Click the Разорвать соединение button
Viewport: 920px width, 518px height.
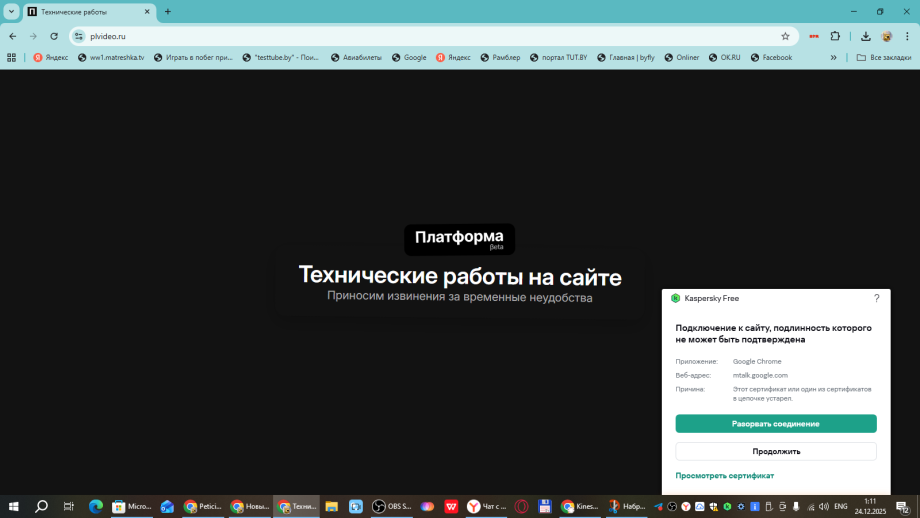(776, 424)
